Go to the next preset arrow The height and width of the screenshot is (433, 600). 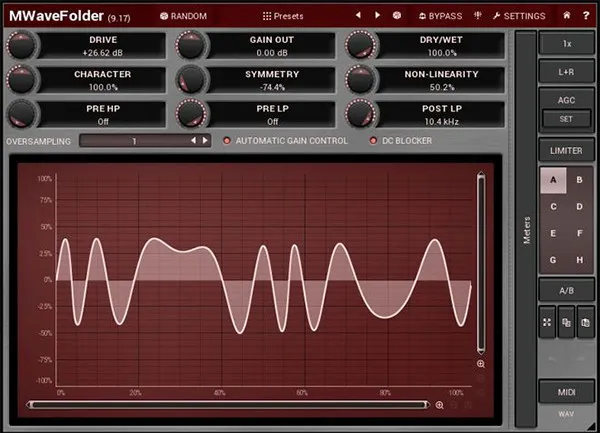pos(377,16)
